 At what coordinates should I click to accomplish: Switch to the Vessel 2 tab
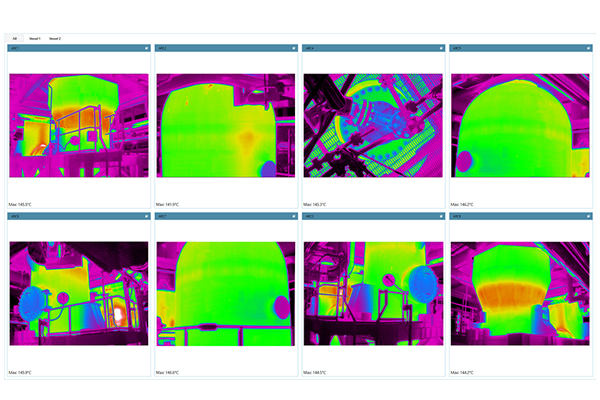click(55, 39)
